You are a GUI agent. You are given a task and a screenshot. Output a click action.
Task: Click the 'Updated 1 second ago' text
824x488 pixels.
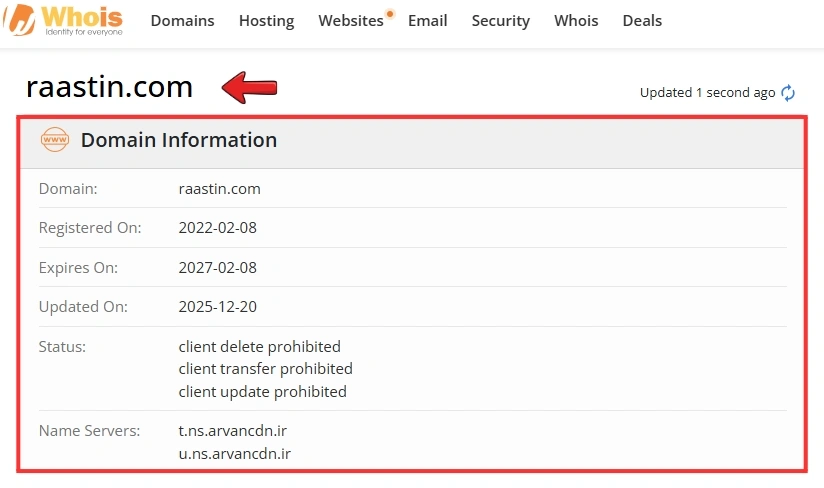[x=707, y=92]
